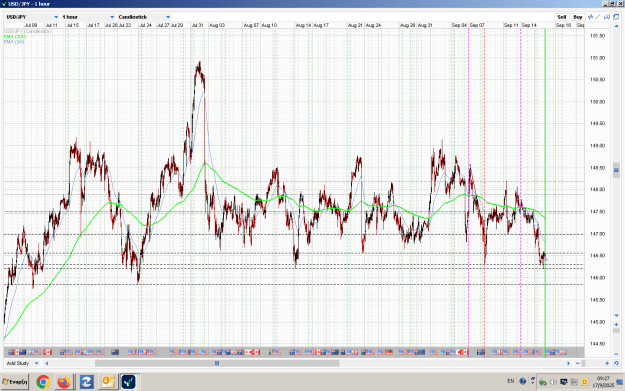This screenshot has width=625, height=391.
Task: Reset the chart view with refresh icon
Action: point(616,363)
